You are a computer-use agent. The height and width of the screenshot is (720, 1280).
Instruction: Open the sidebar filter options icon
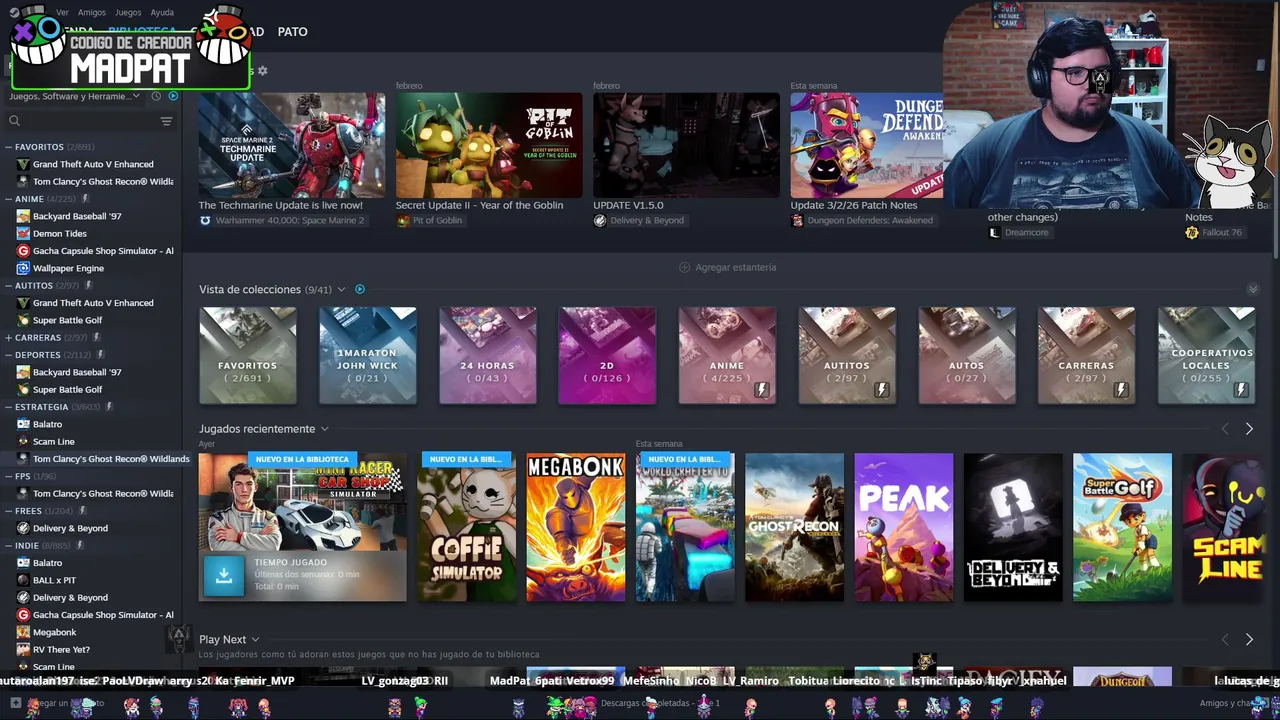point(166,121)
